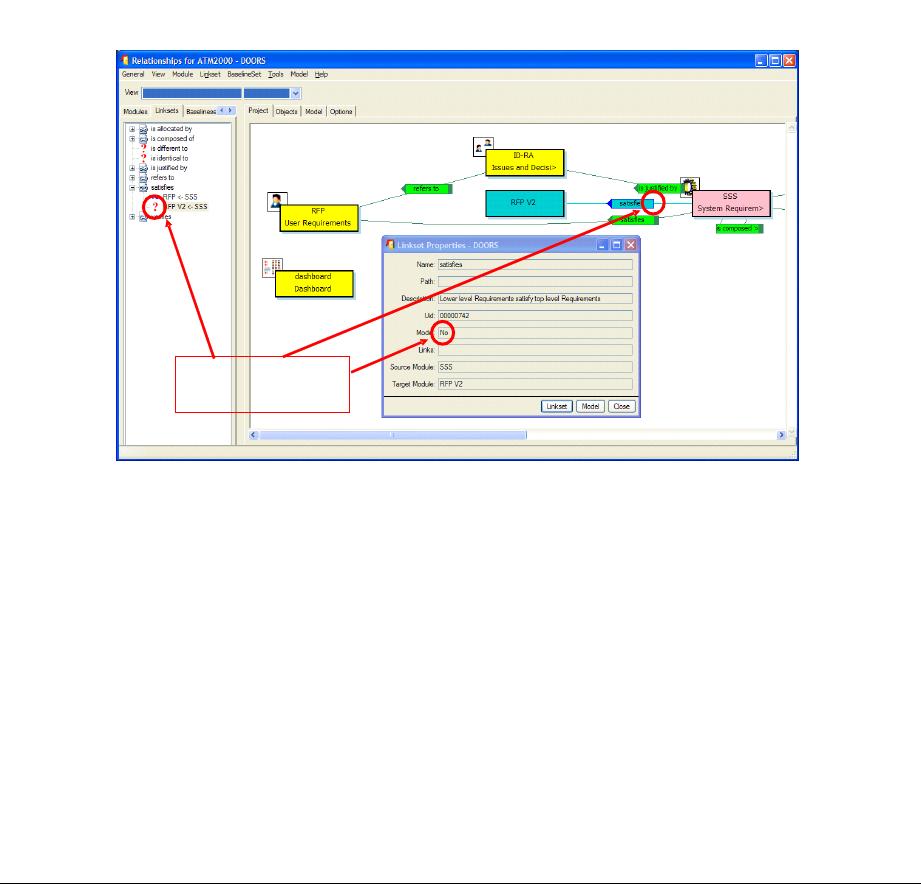Expand the 'refers to' linkset

pyautogui.click(x=132, y=178)
